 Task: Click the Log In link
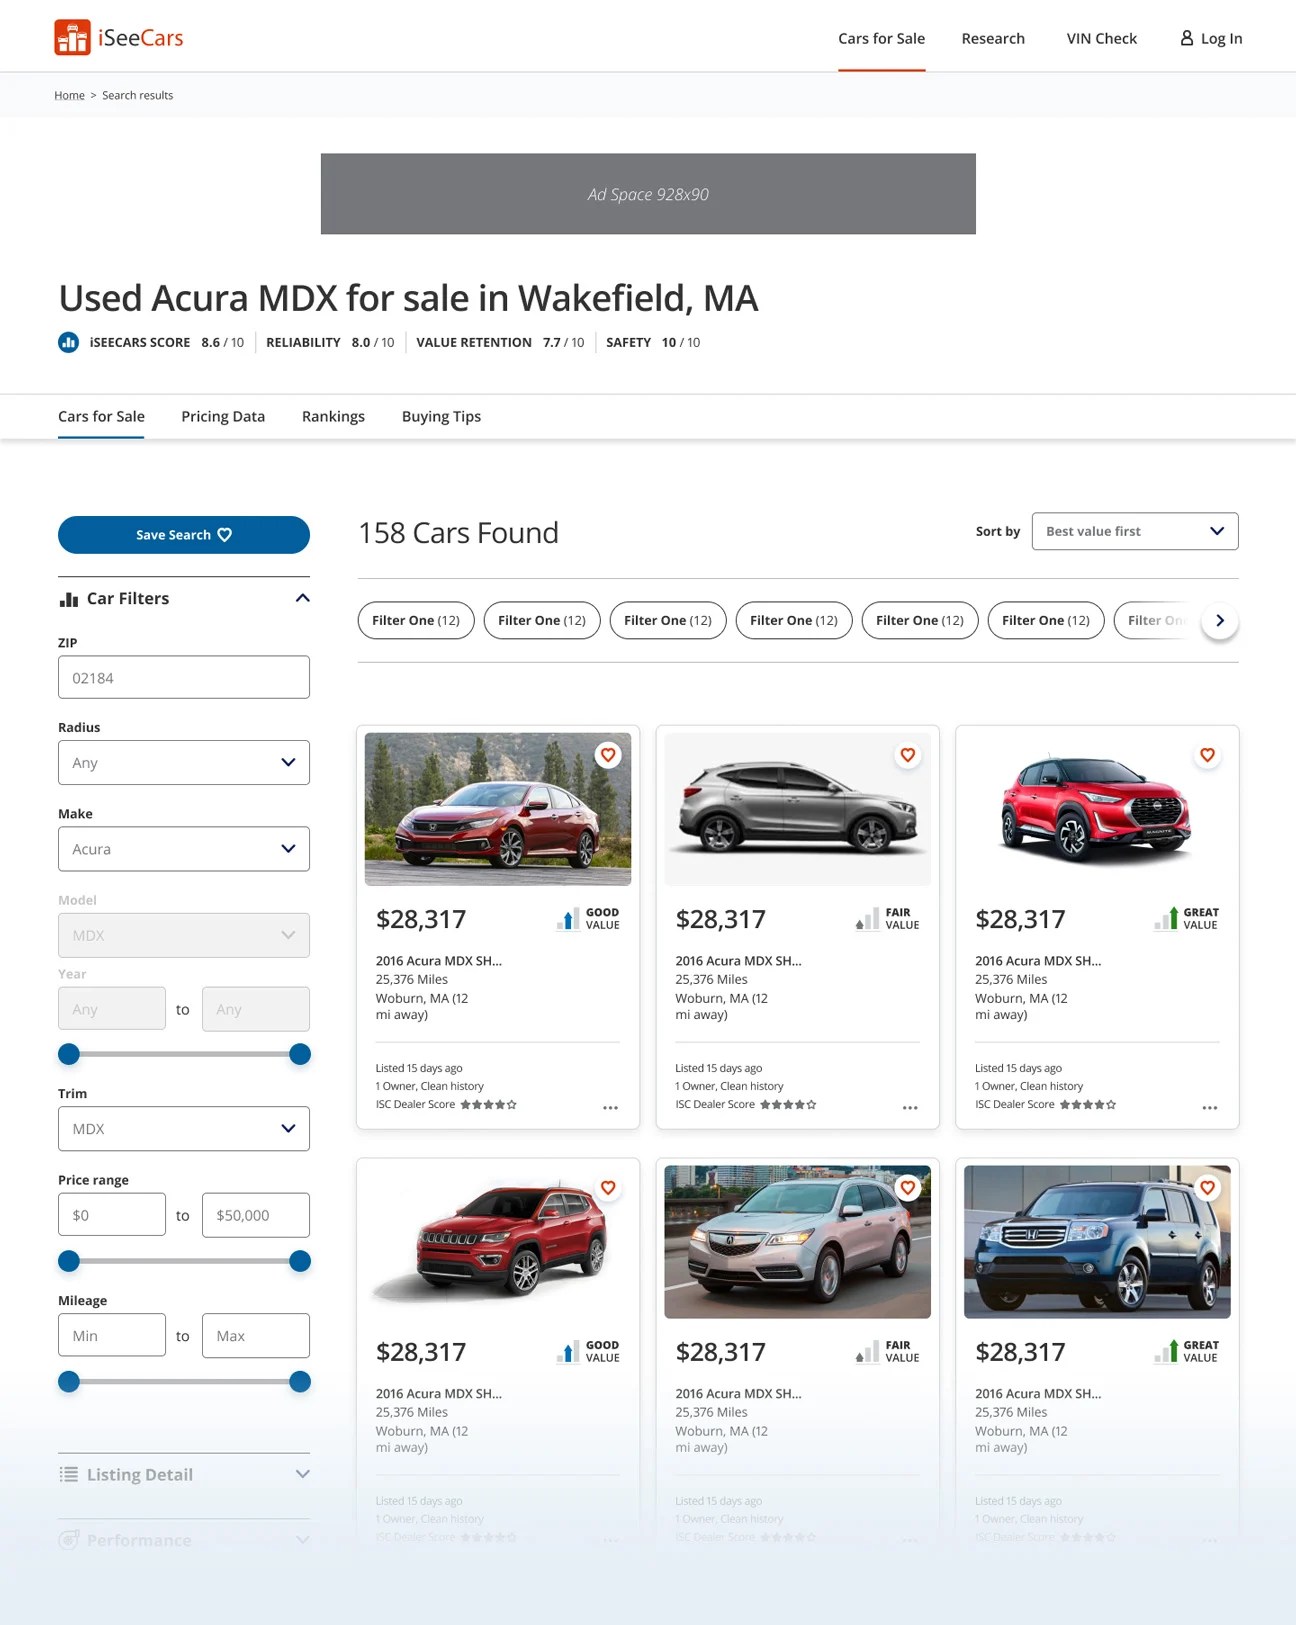pos(1211,38)
